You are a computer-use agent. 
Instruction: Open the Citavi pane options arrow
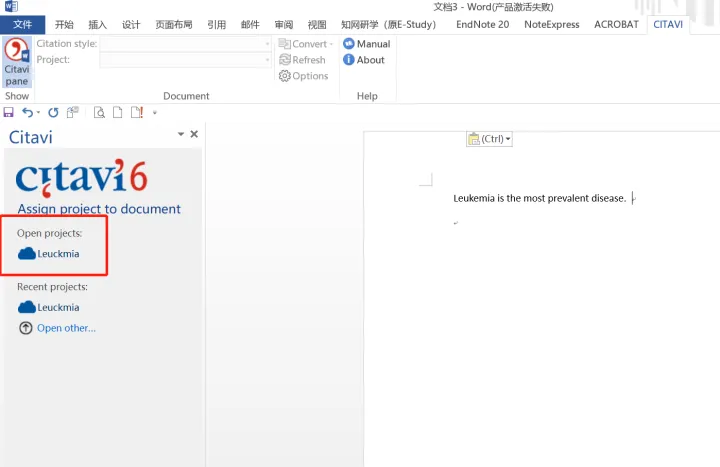[181, 134]
